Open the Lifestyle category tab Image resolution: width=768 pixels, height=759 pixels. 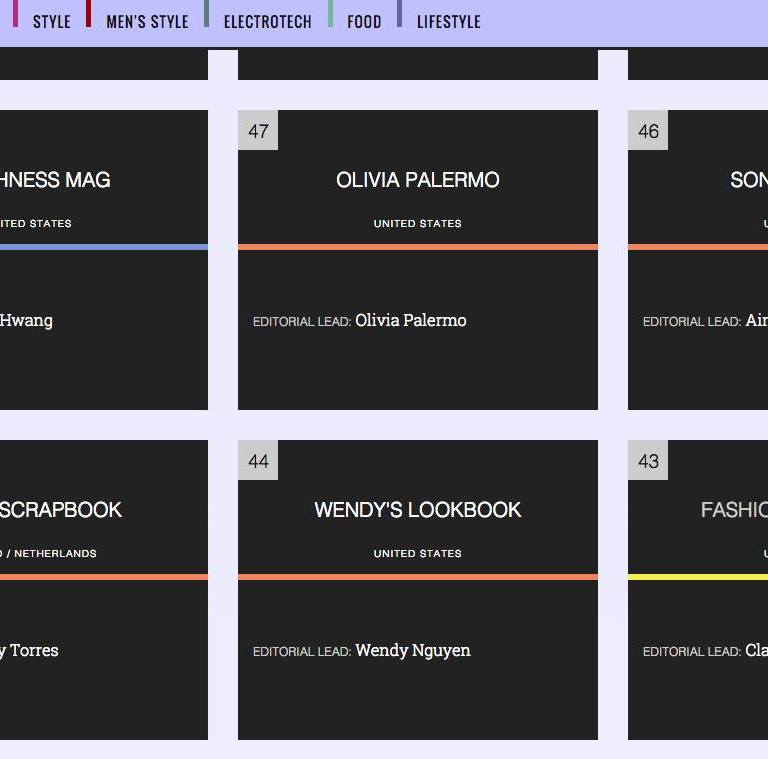[x=448, y=21]
